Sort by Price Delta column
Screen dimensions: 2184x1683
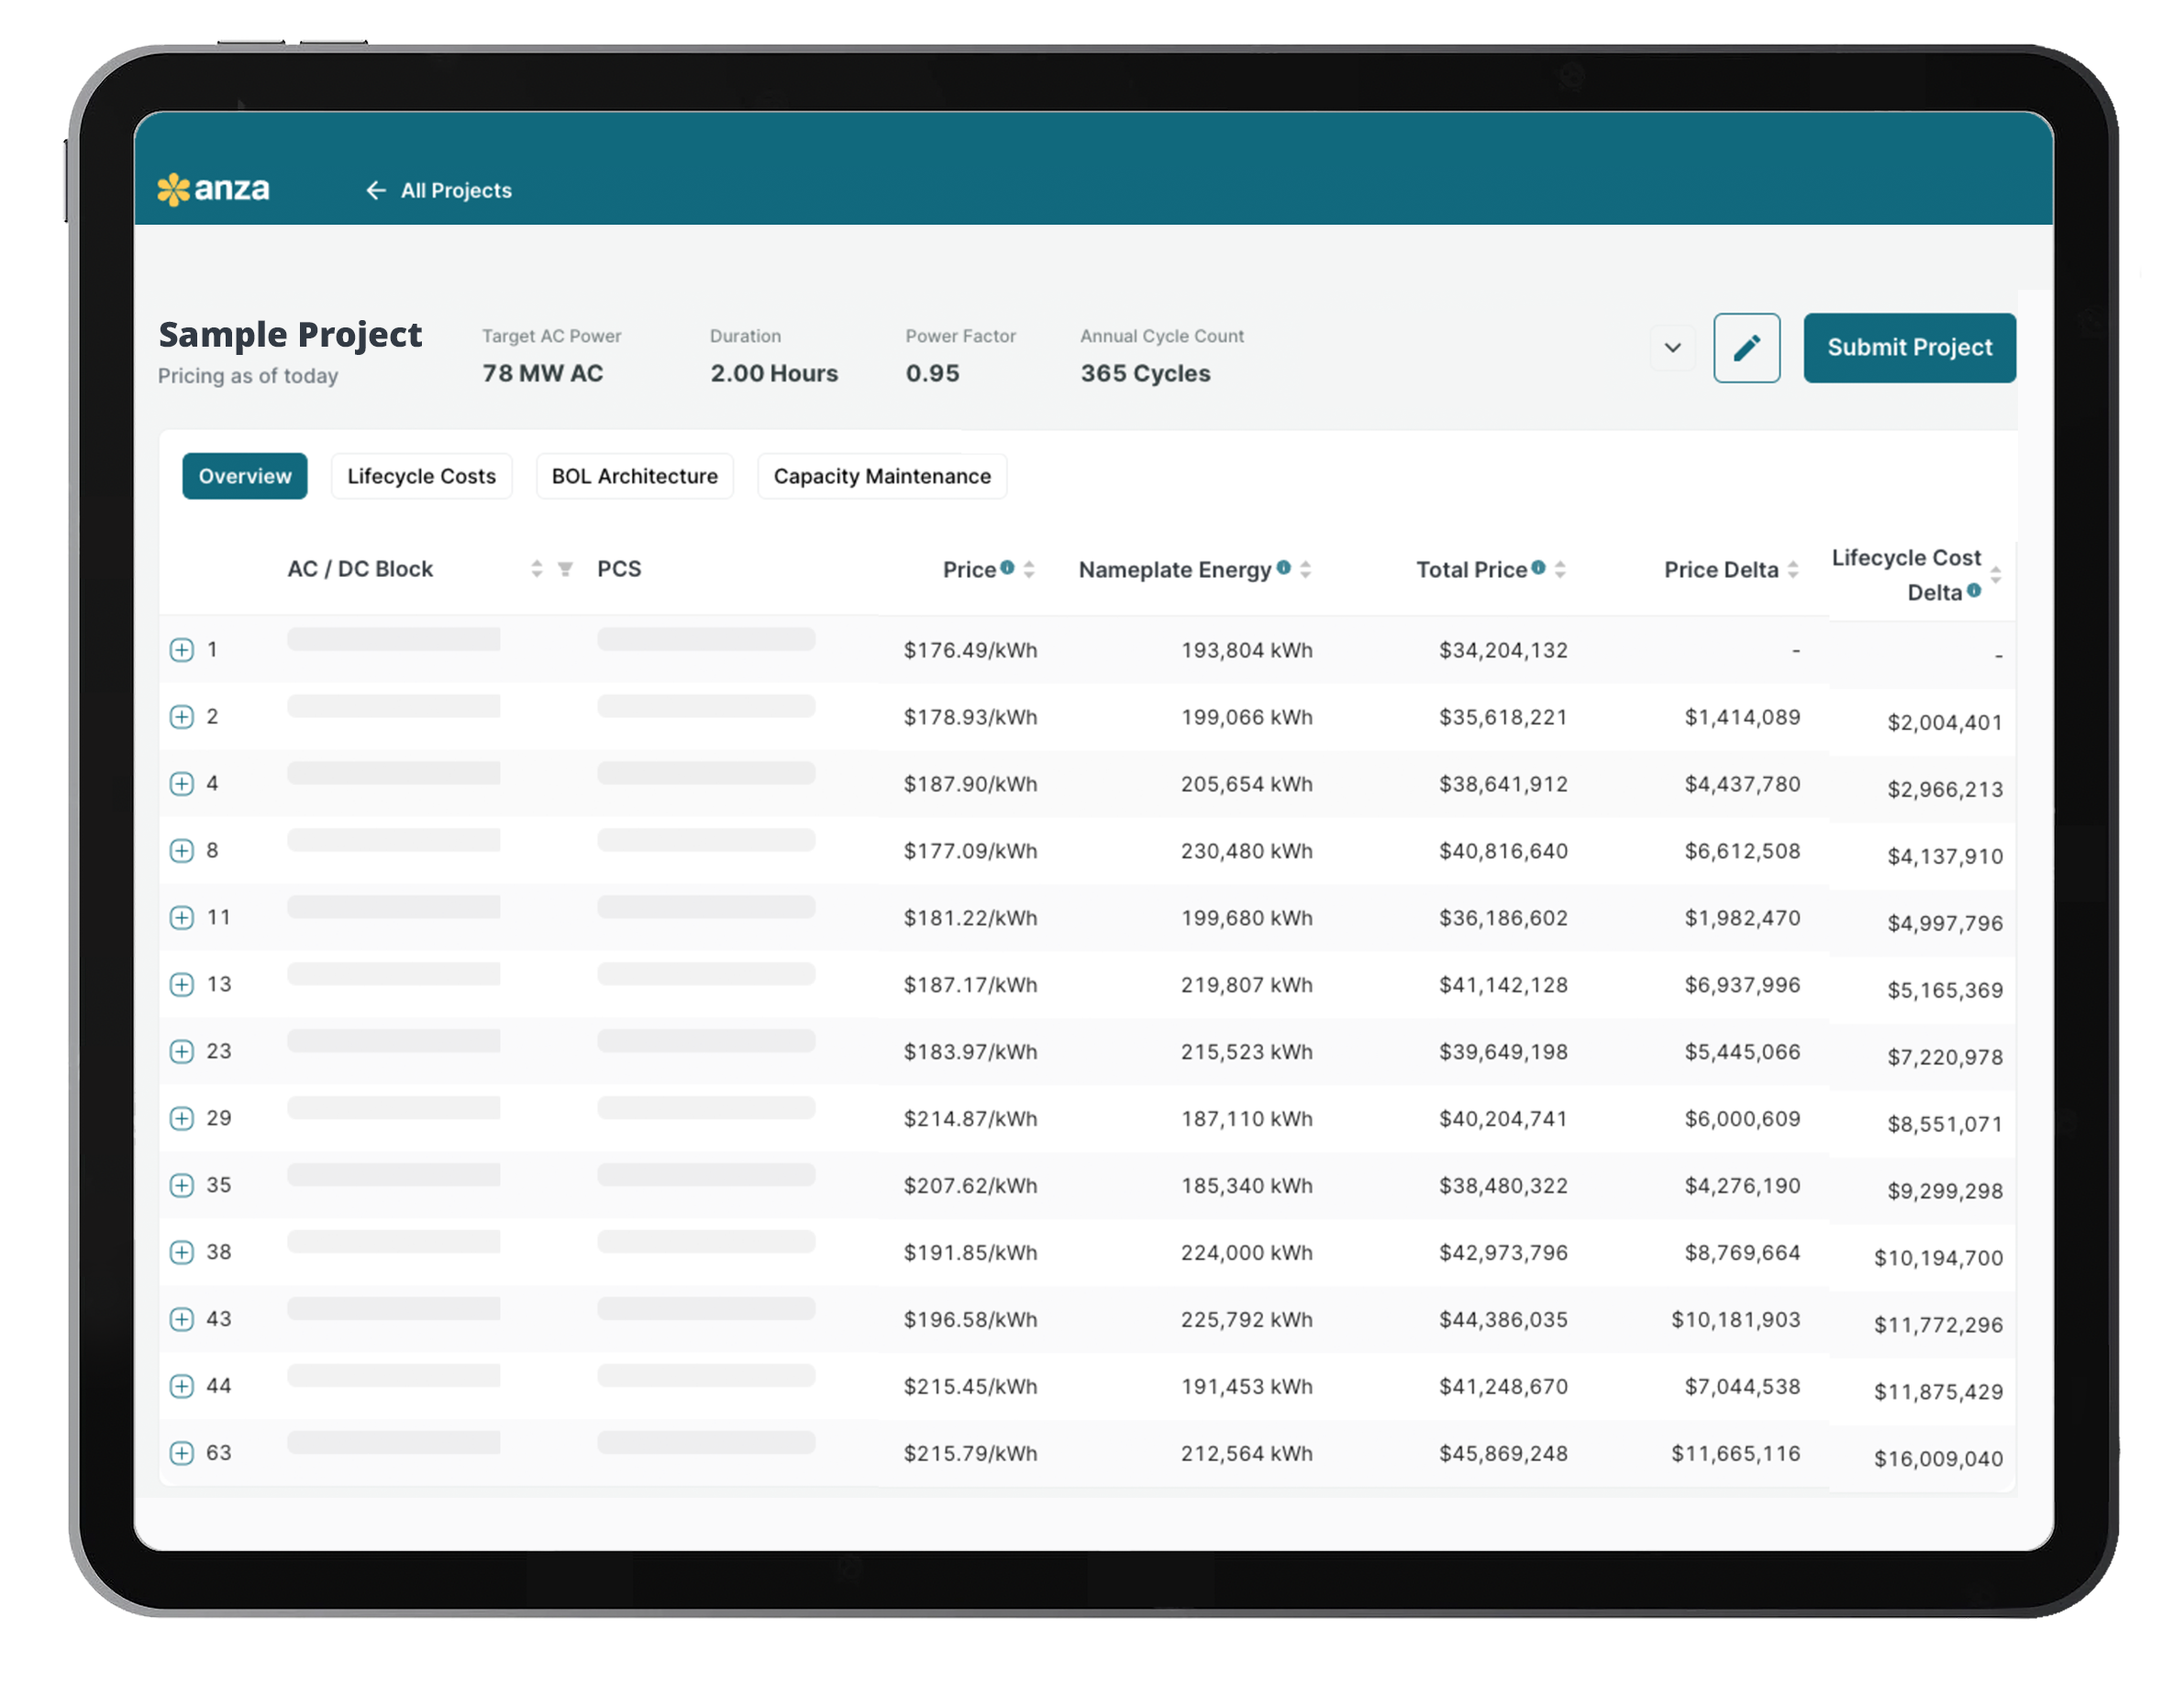pyautogui.click(x=1793, y=569)
